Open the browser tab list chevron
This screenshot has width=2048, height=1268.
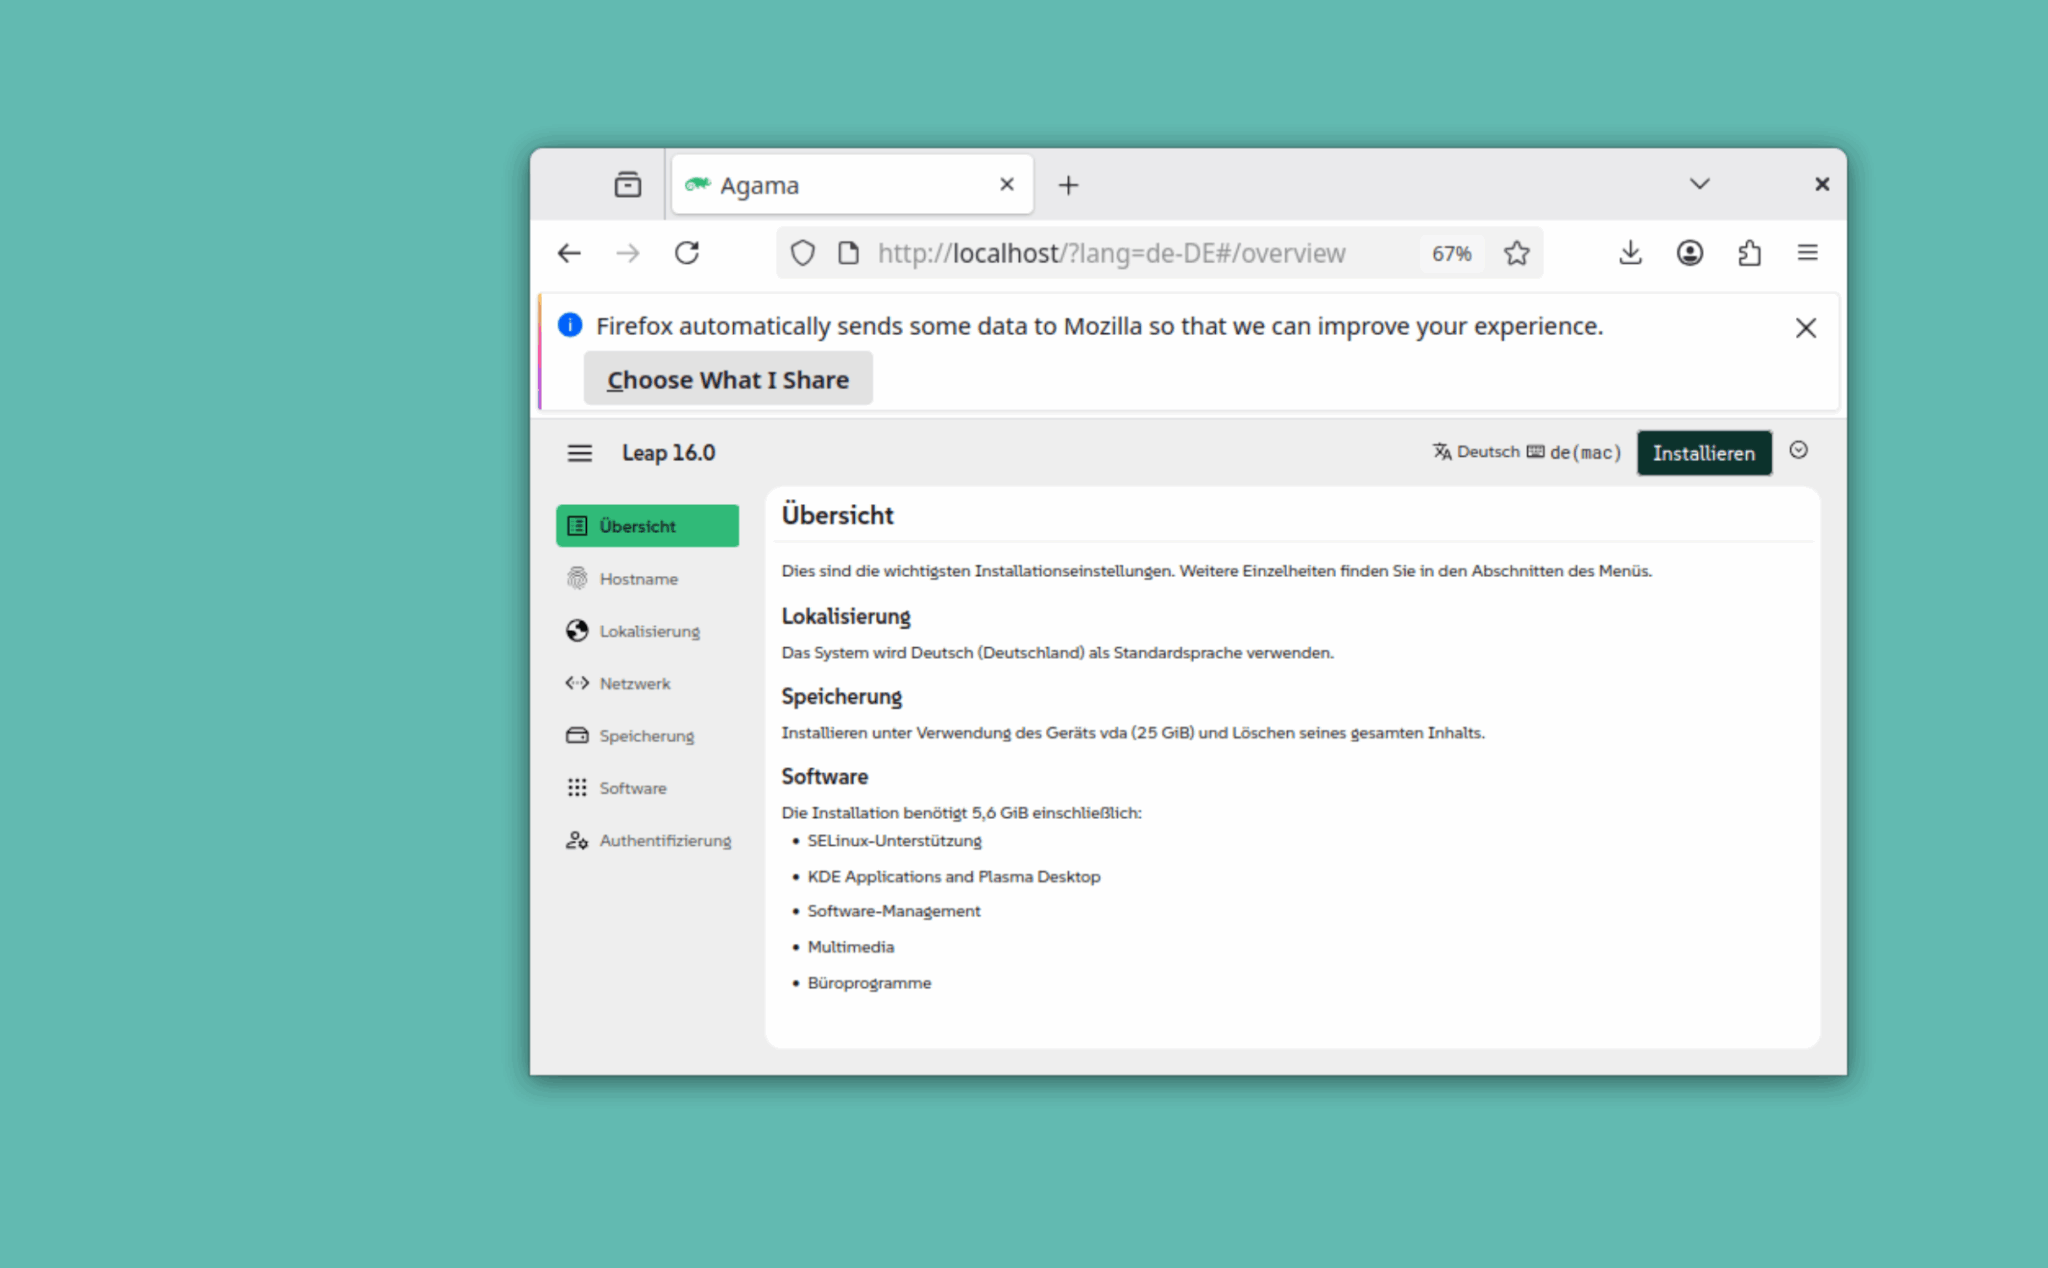click(1699, 184)
